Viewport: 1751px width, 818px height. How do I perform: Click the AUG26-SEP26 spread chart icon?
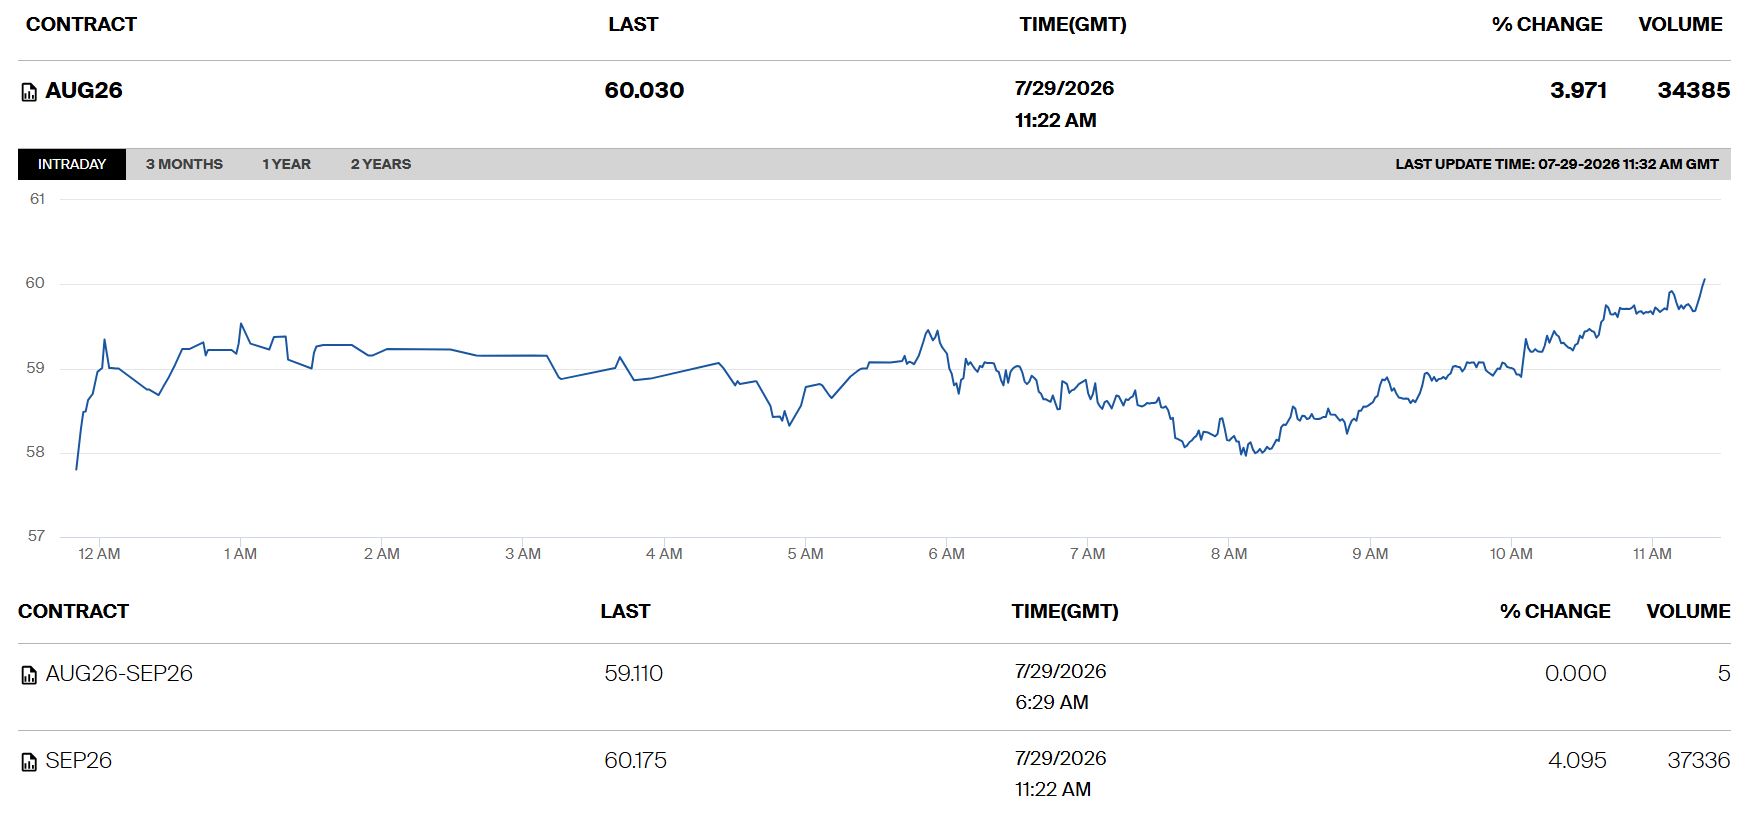pyautogui.click(x=29, y=675)
